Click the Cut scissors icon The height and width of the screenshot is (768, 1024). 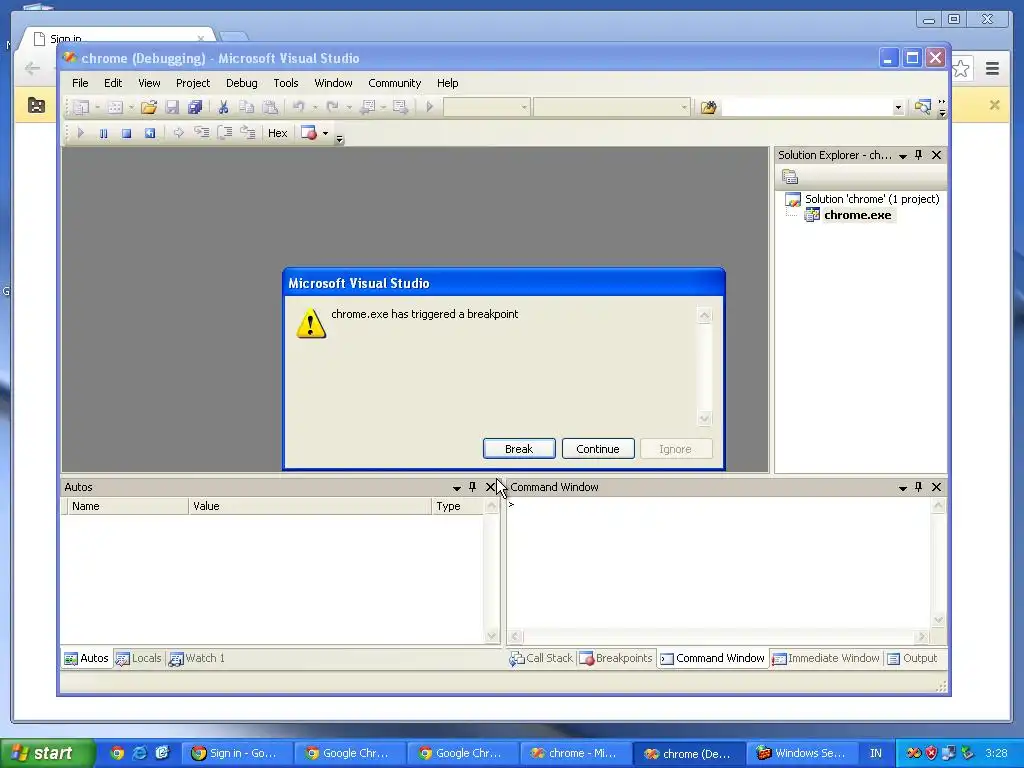[223, 107]
